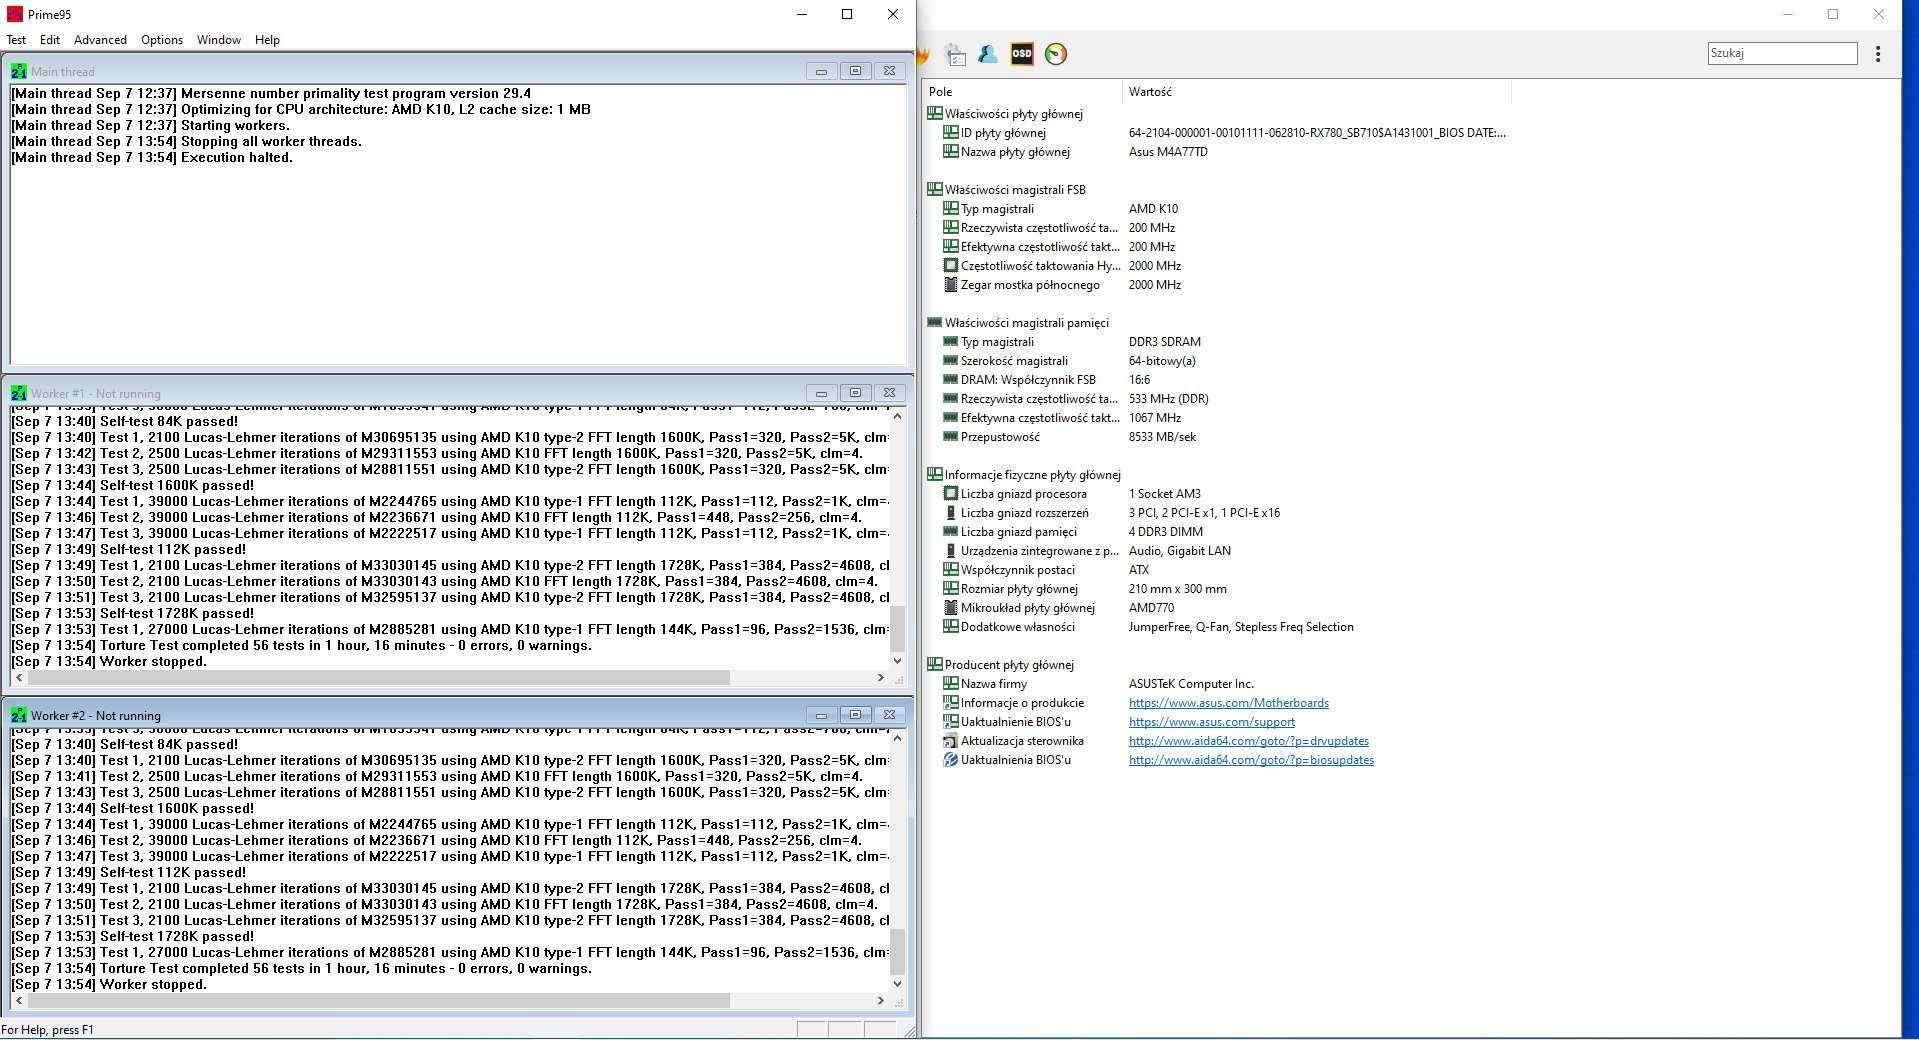This screenshot has width=1919, height=1040.
Task: Open the OSD panel icon
Action: coord(1021,54)
